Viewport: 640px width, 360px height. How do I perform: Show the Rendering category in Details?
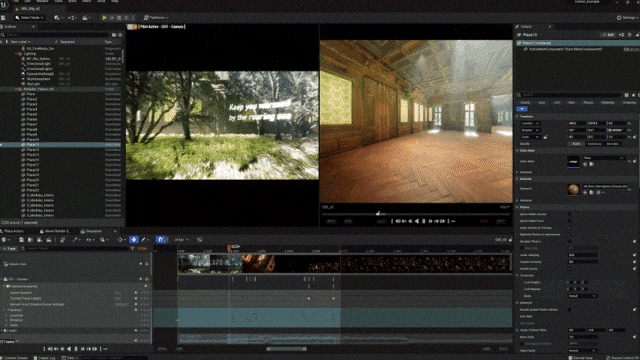click(x=607, y=102)
